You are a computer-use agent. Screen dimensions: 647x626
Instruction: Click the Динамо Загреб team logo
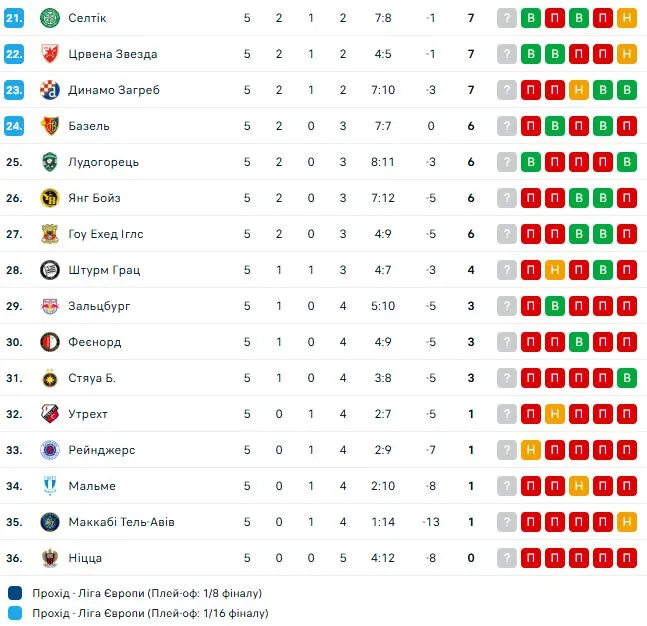coord(50,90)
